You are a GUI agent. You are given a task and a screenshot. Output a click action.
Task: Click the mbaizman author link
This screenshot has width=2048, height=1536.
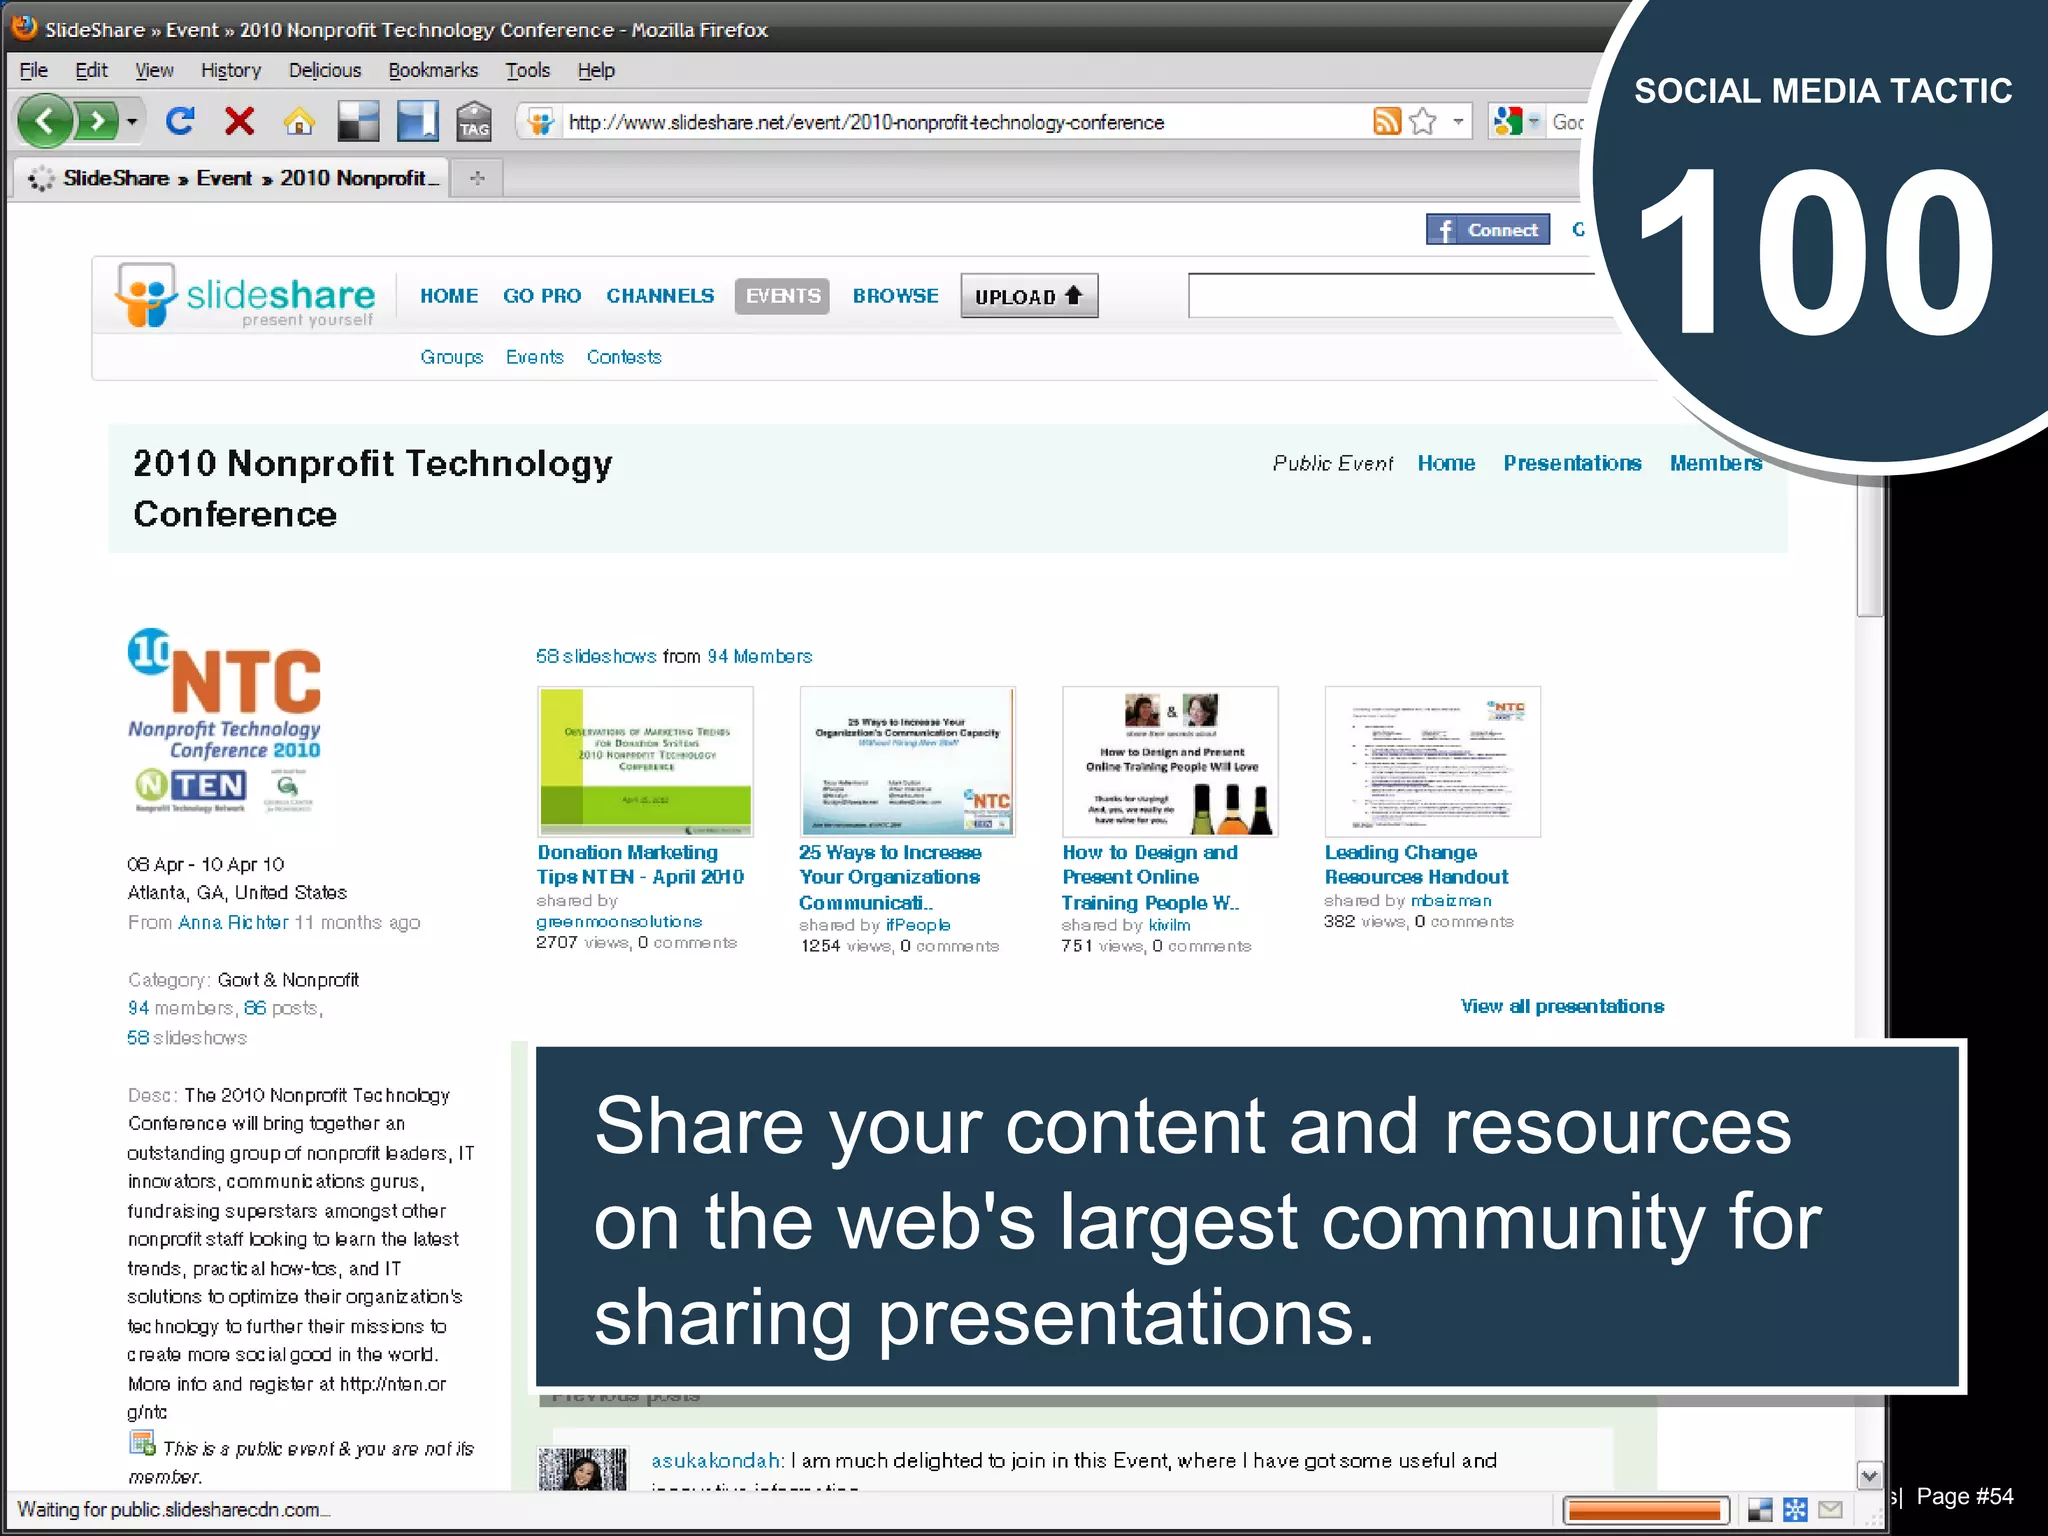tap(1451, 900)
